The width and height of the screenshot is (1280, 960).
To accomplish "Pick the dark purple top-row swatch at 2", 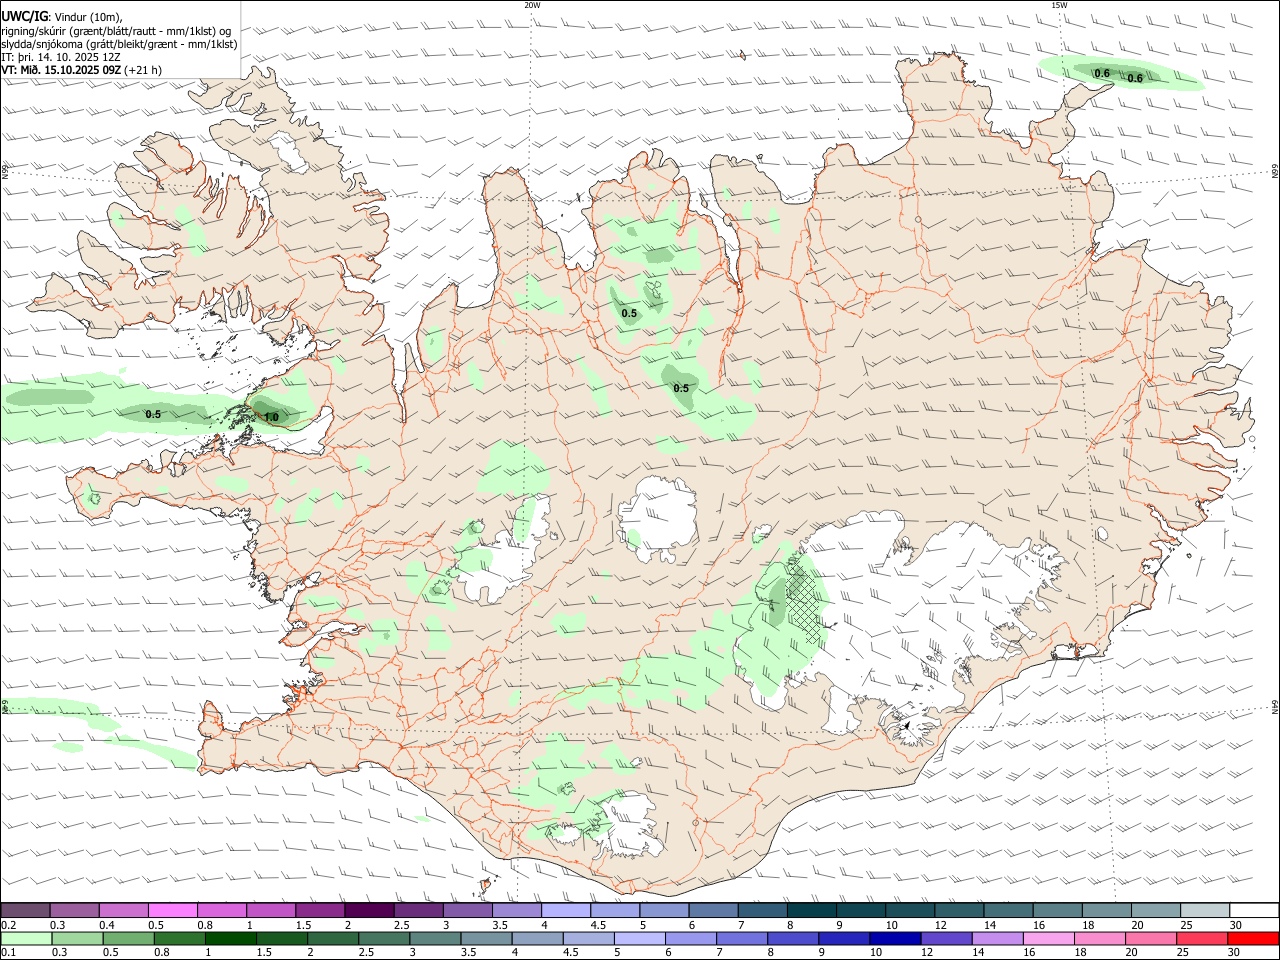I will pyautogui.click(x=369, y=910).
